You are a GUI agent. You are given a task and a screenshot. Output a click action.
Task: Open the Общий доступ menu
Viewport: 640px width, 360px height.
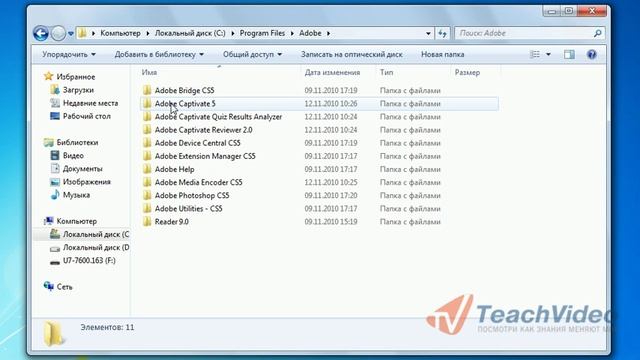pos(252,54)
